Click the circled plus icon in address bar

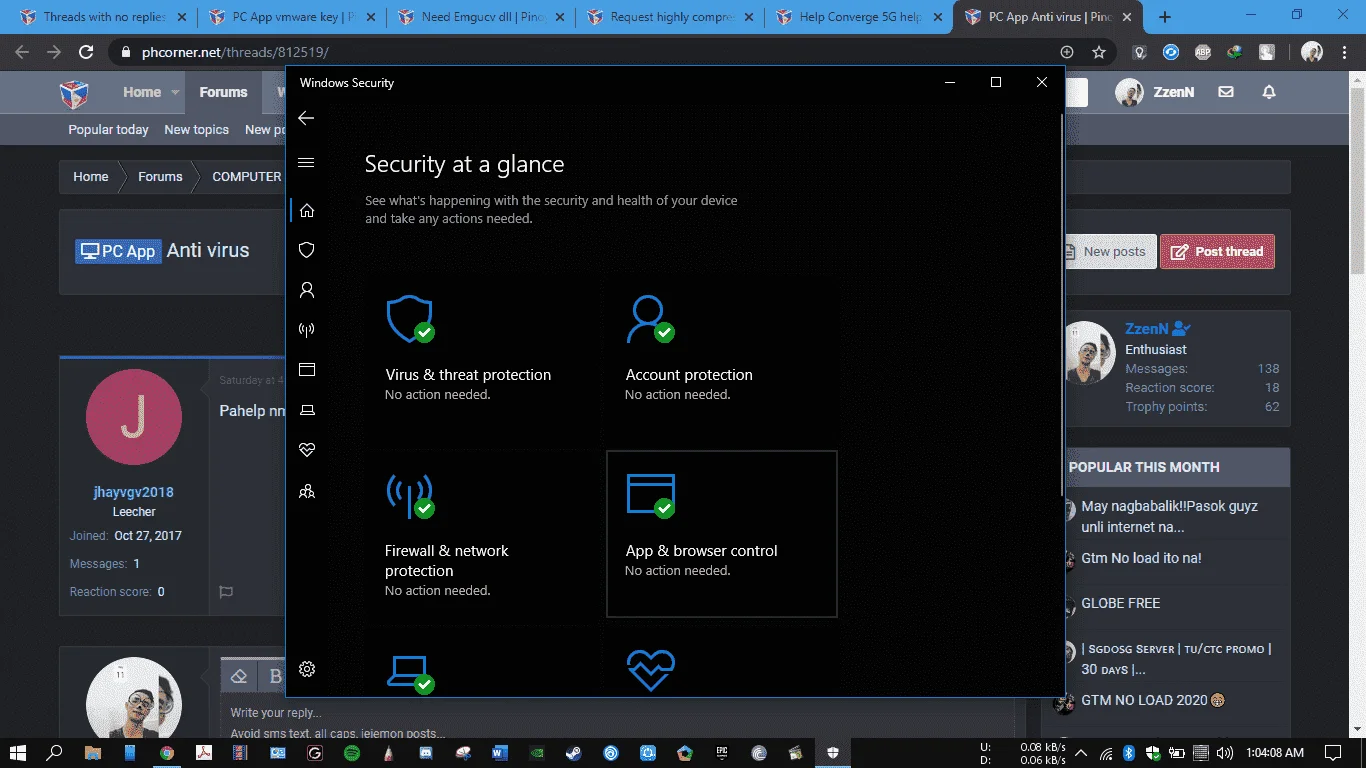click(1067, 52)
